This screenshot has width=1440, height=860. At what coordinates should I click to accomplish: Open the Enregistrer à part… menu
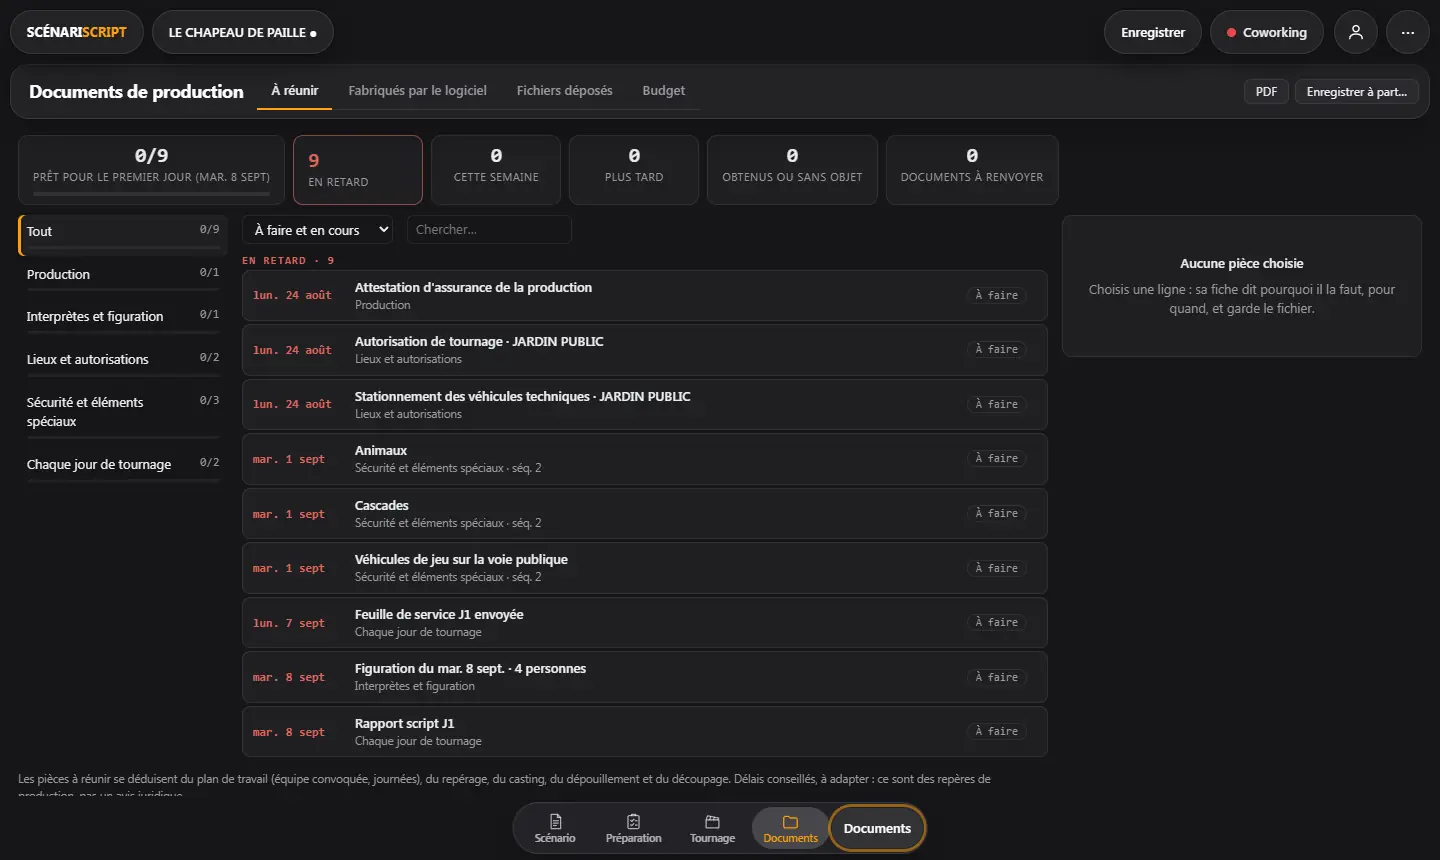(1357, 91)
